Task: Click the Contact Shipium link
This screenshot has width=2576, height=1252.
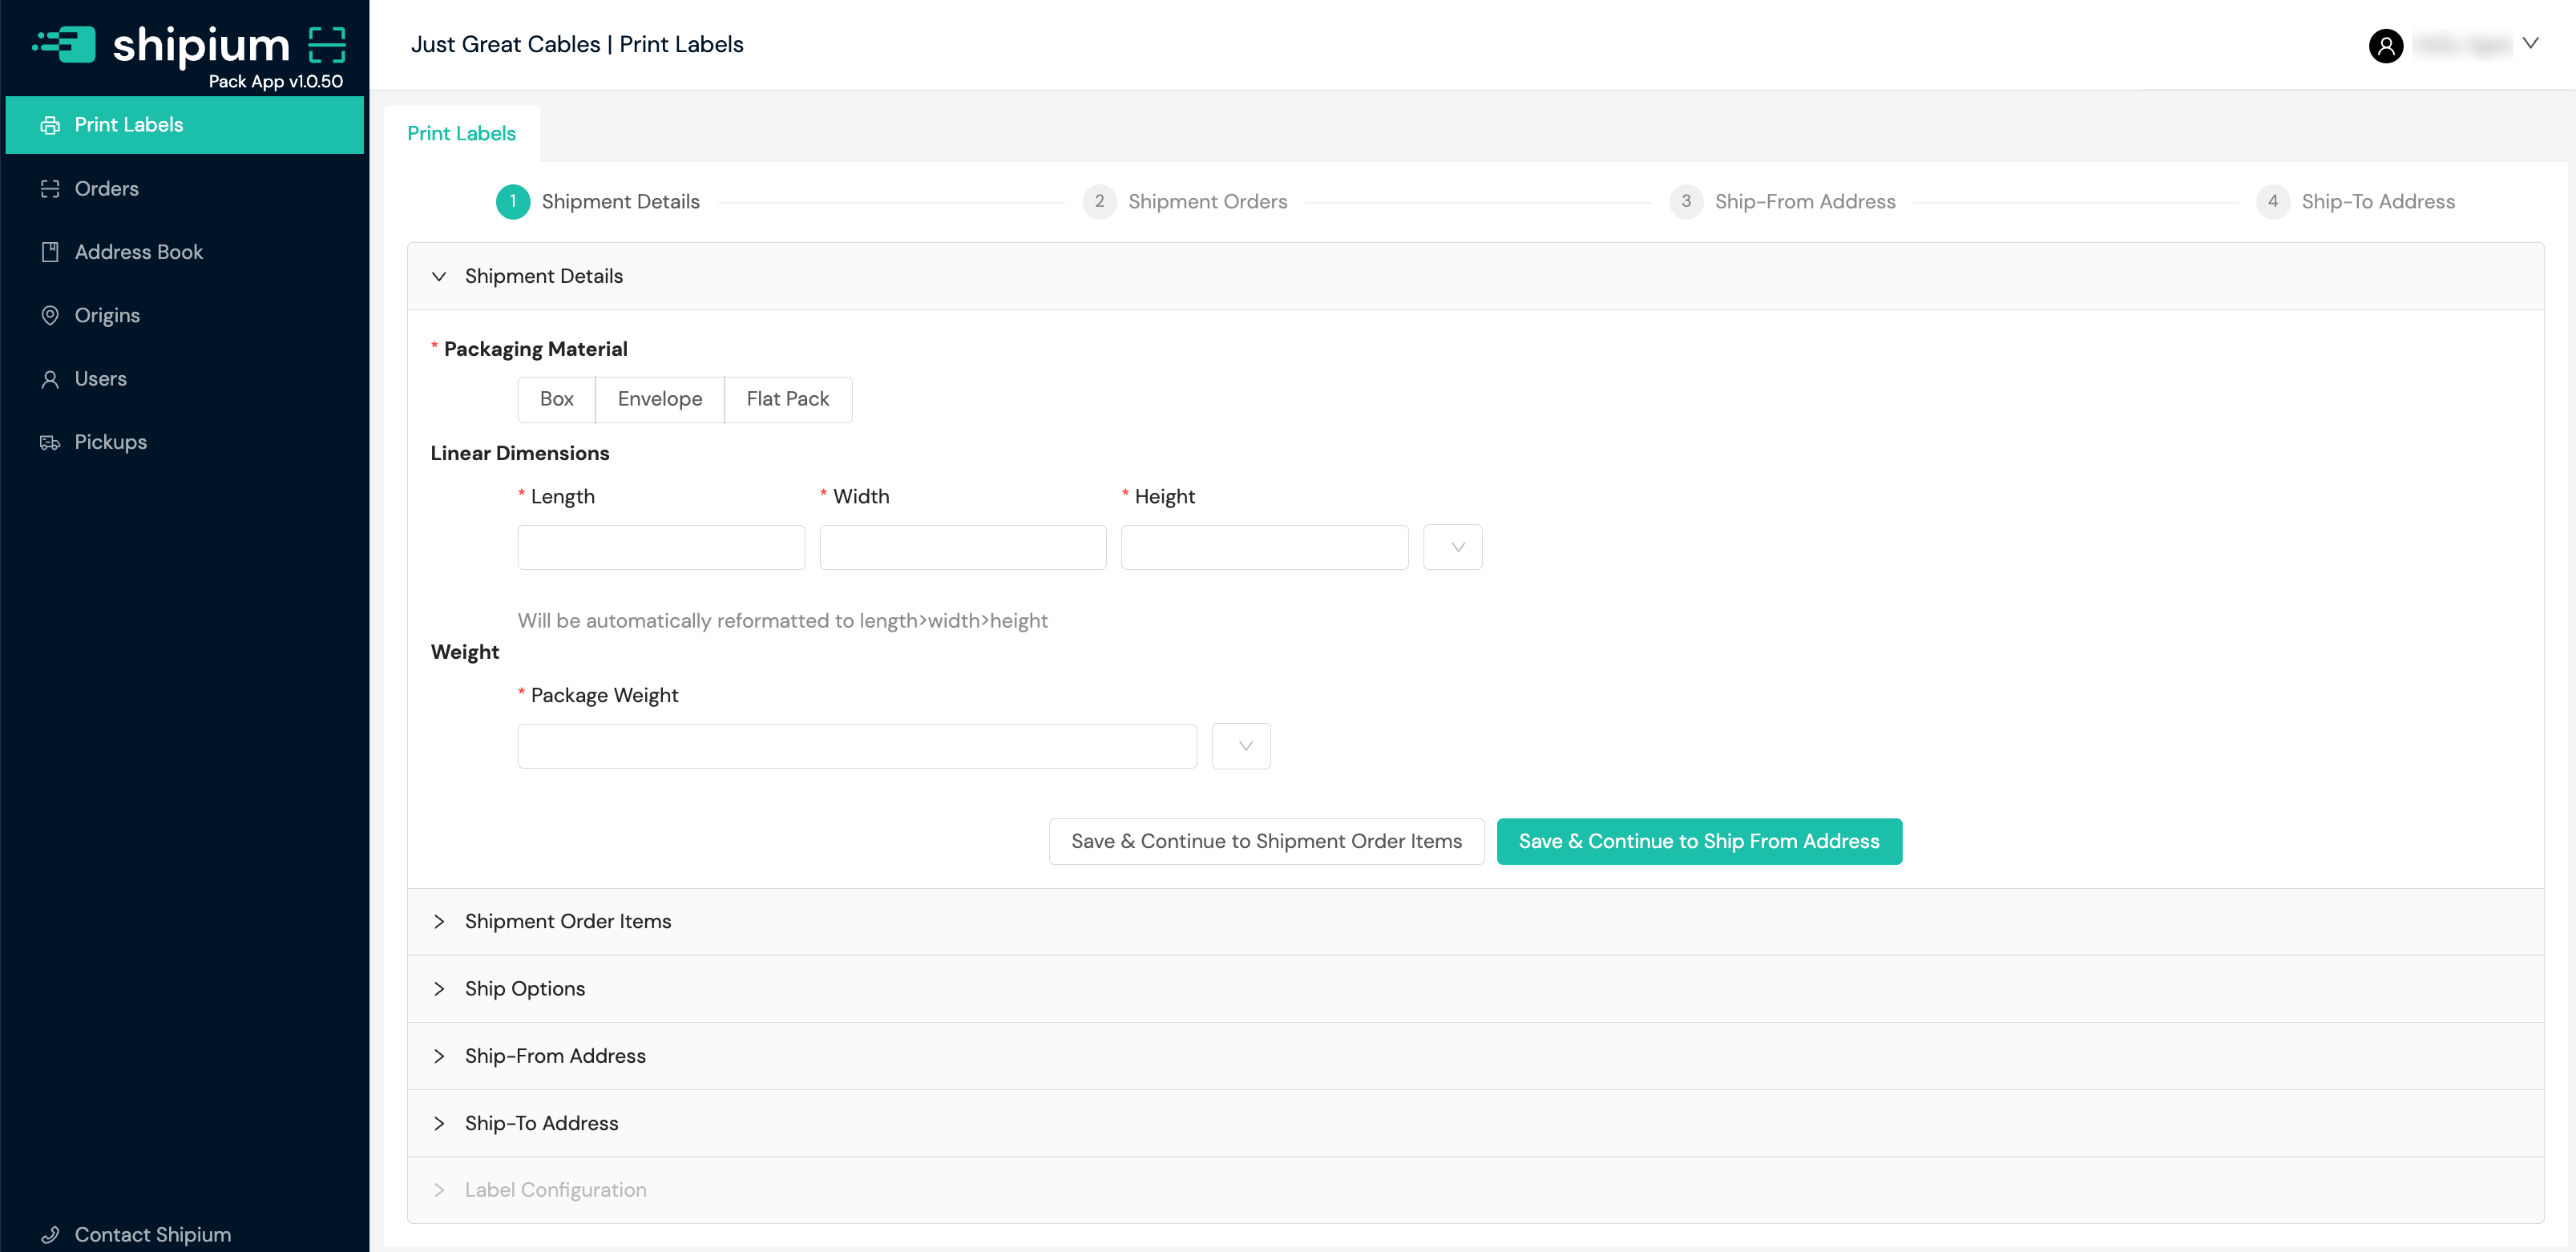Action: (152, 1235)
